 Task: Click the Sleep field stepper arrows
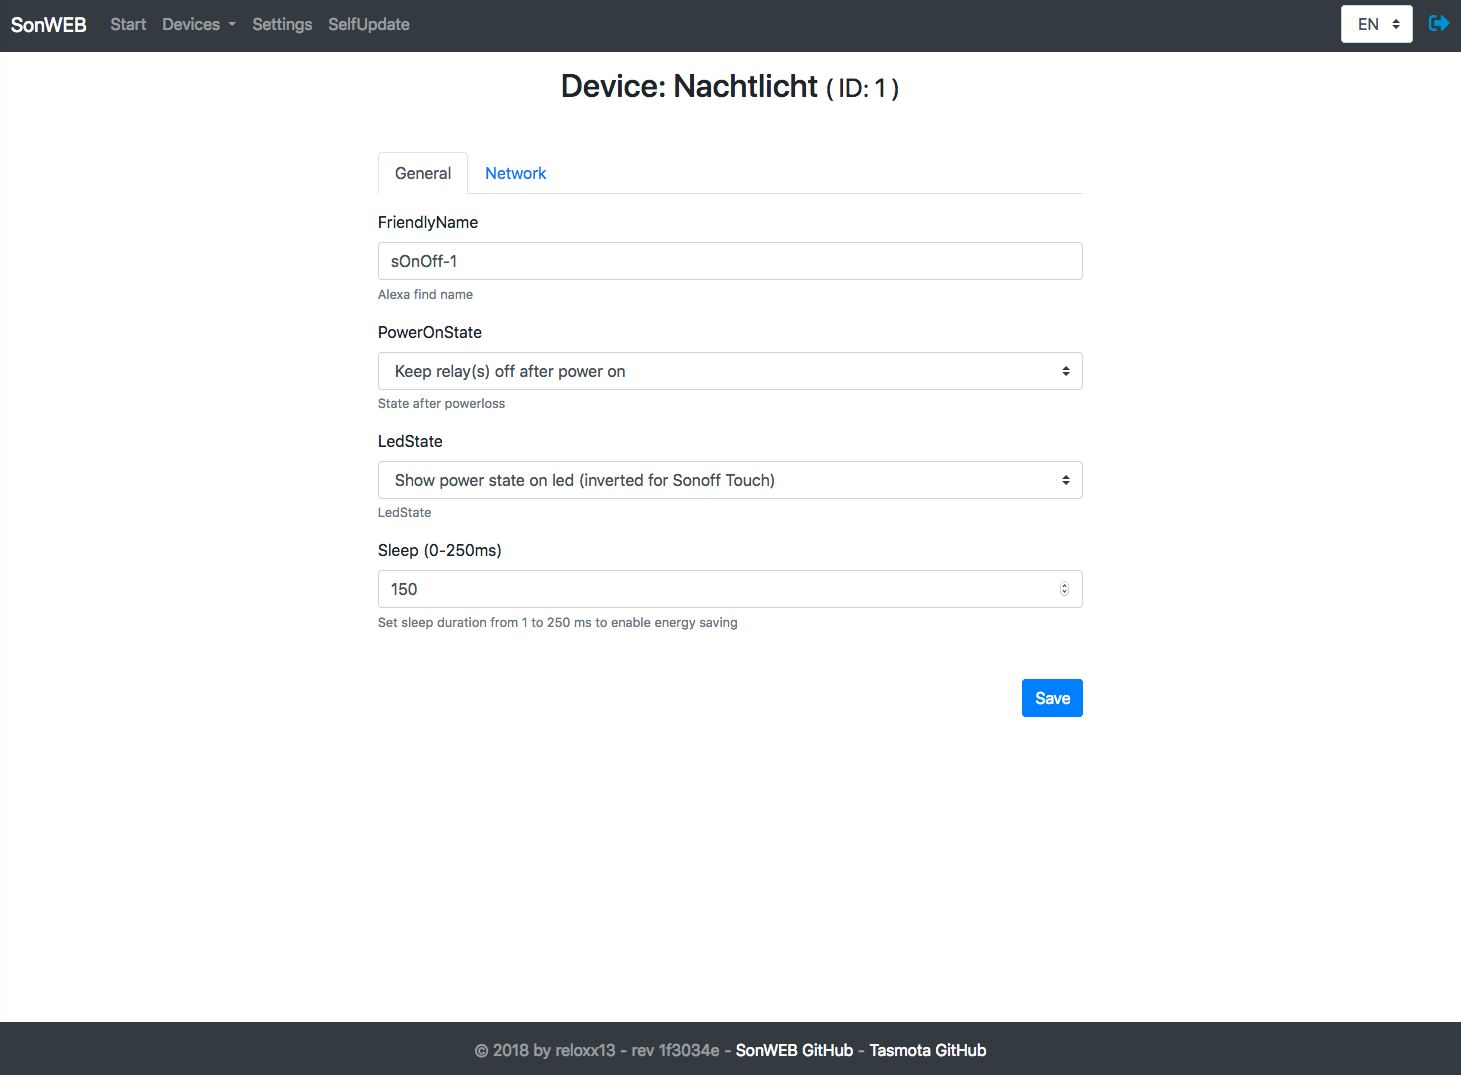click(x=1064, y=589)
